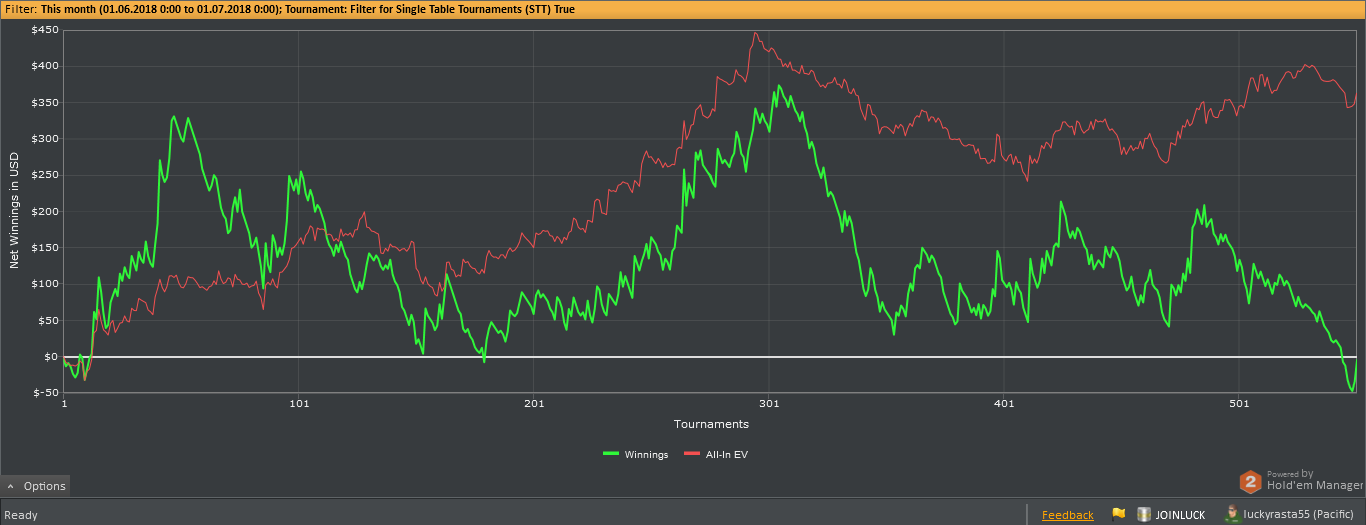Screen dimensions: 1366x525
Task: Click the luckyrasta55 player avatar icon
Action: pyautogui.click(x=1232, y=514)
